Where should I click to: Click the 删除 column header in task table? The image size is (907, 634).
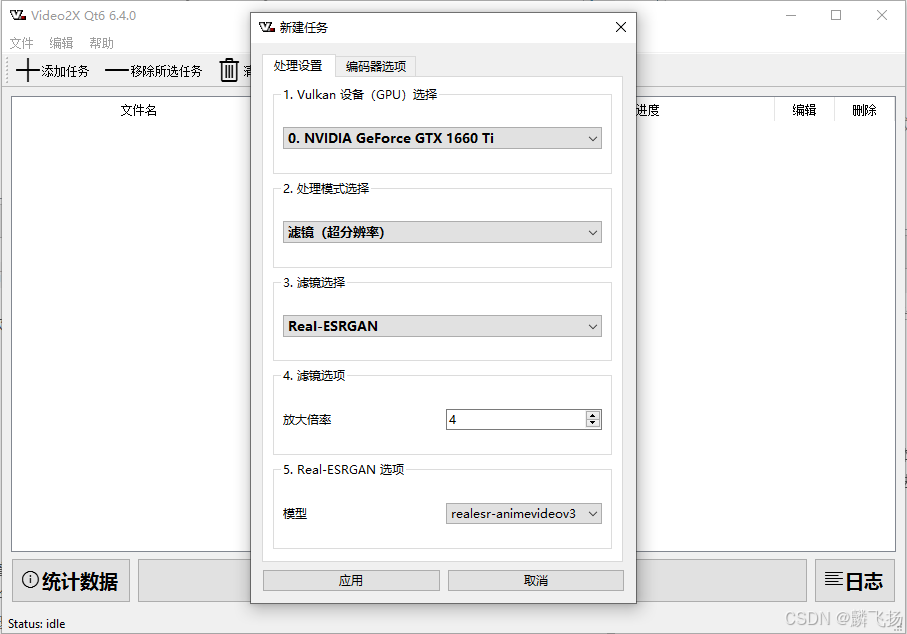[x=864, y=110]
